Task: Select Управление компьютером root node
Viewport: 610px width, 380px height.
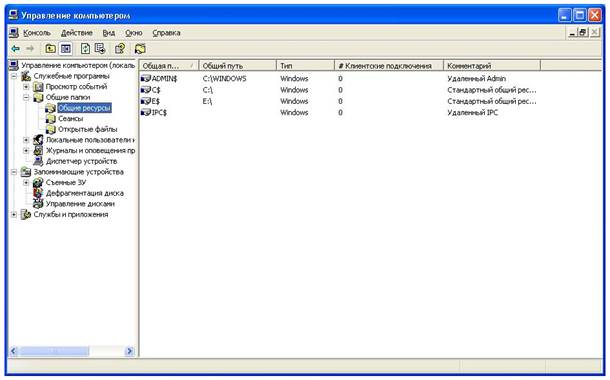Action: click(78, 65)
